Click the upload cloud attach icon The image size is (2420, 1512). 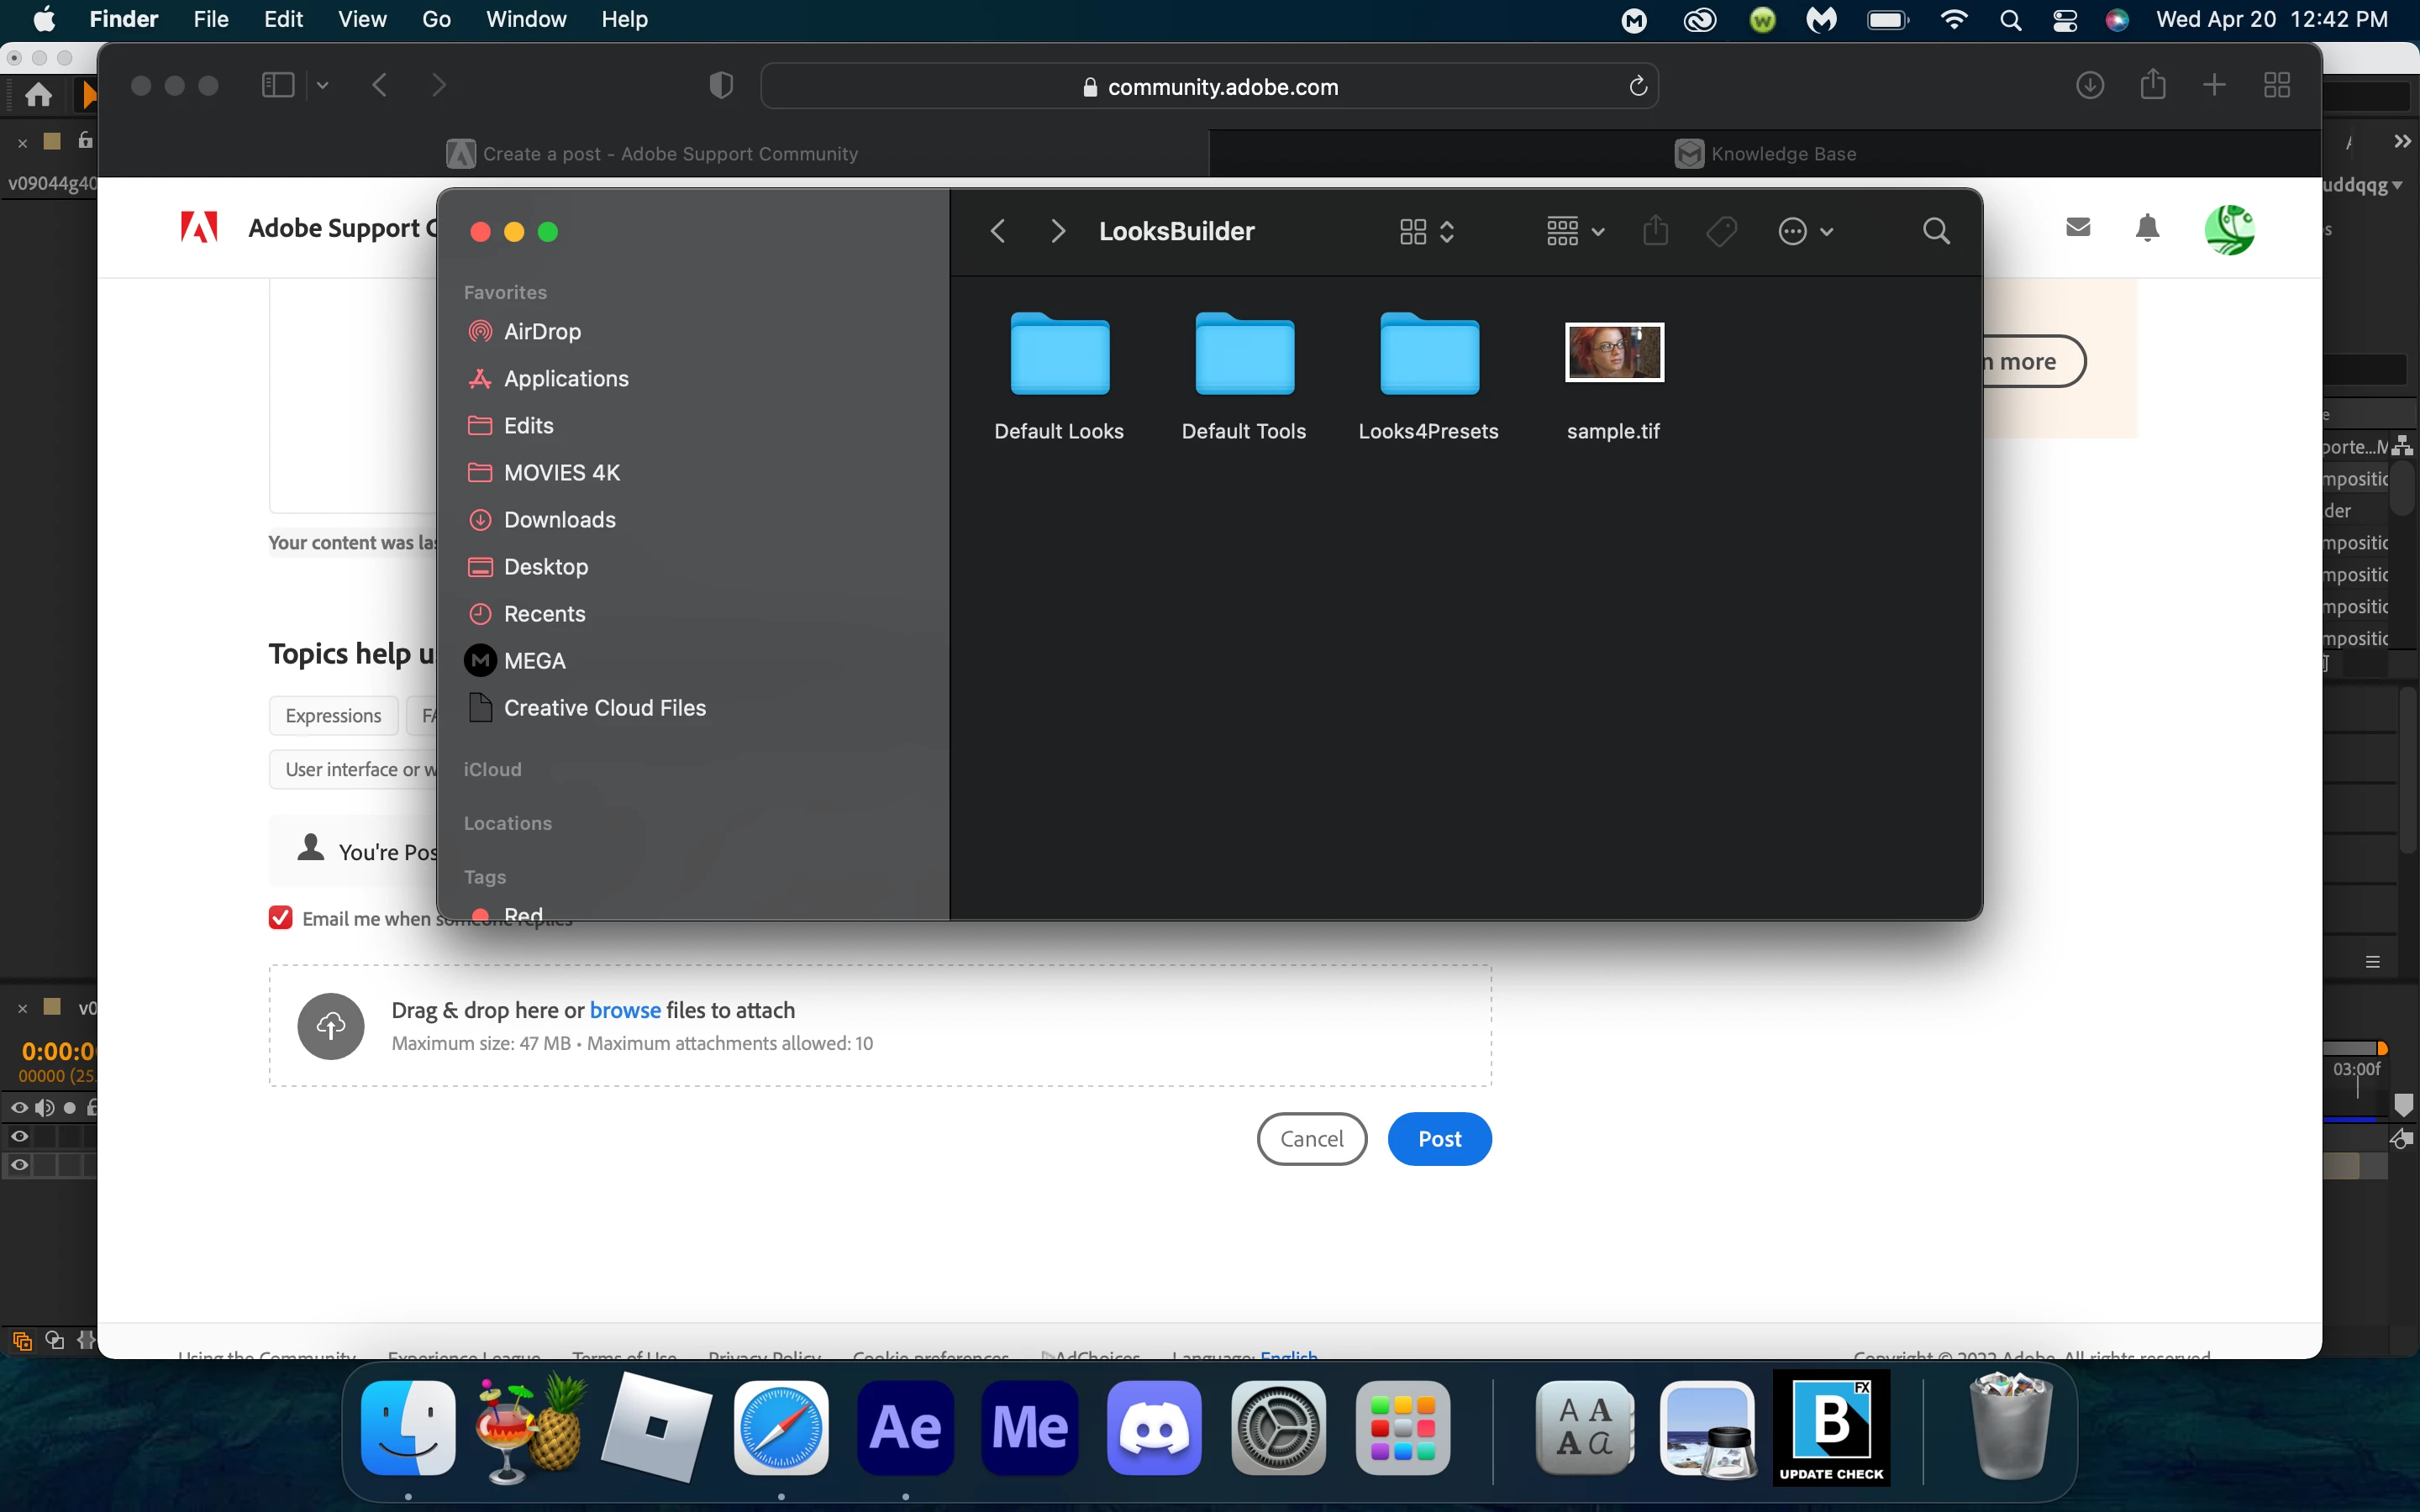tap(331, 1025)
